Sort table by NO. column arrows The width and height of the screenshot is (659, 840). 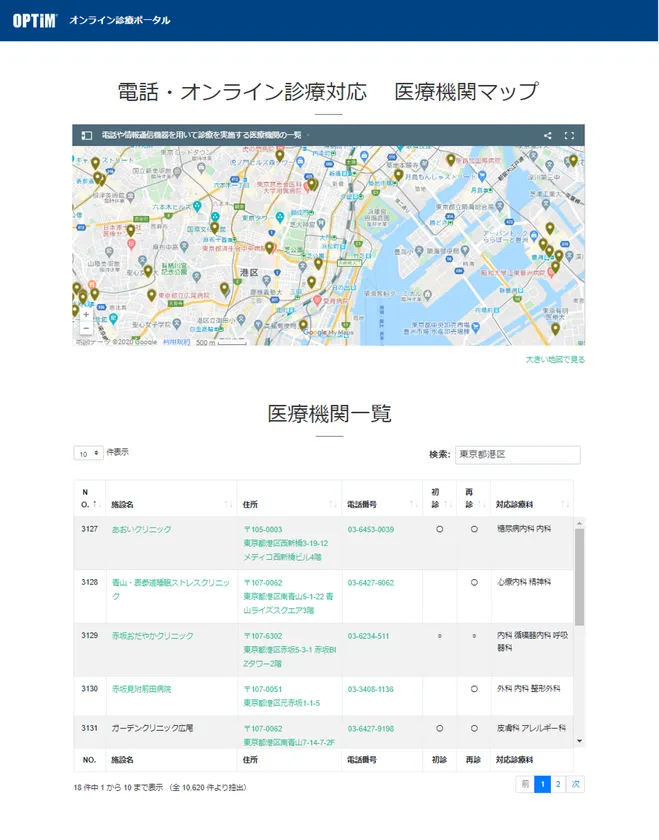95,504
